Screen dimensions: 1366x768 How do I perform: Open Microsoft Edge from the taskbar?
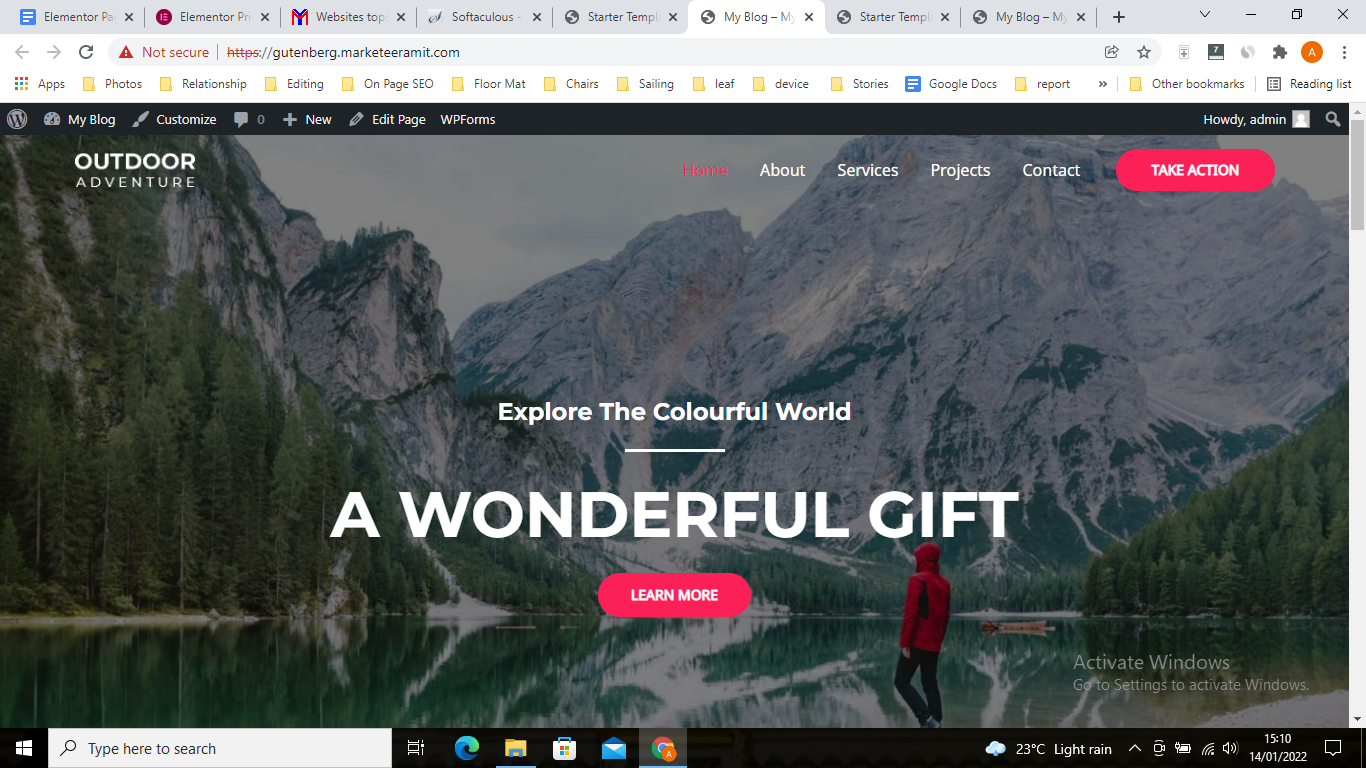click(467, 748)
